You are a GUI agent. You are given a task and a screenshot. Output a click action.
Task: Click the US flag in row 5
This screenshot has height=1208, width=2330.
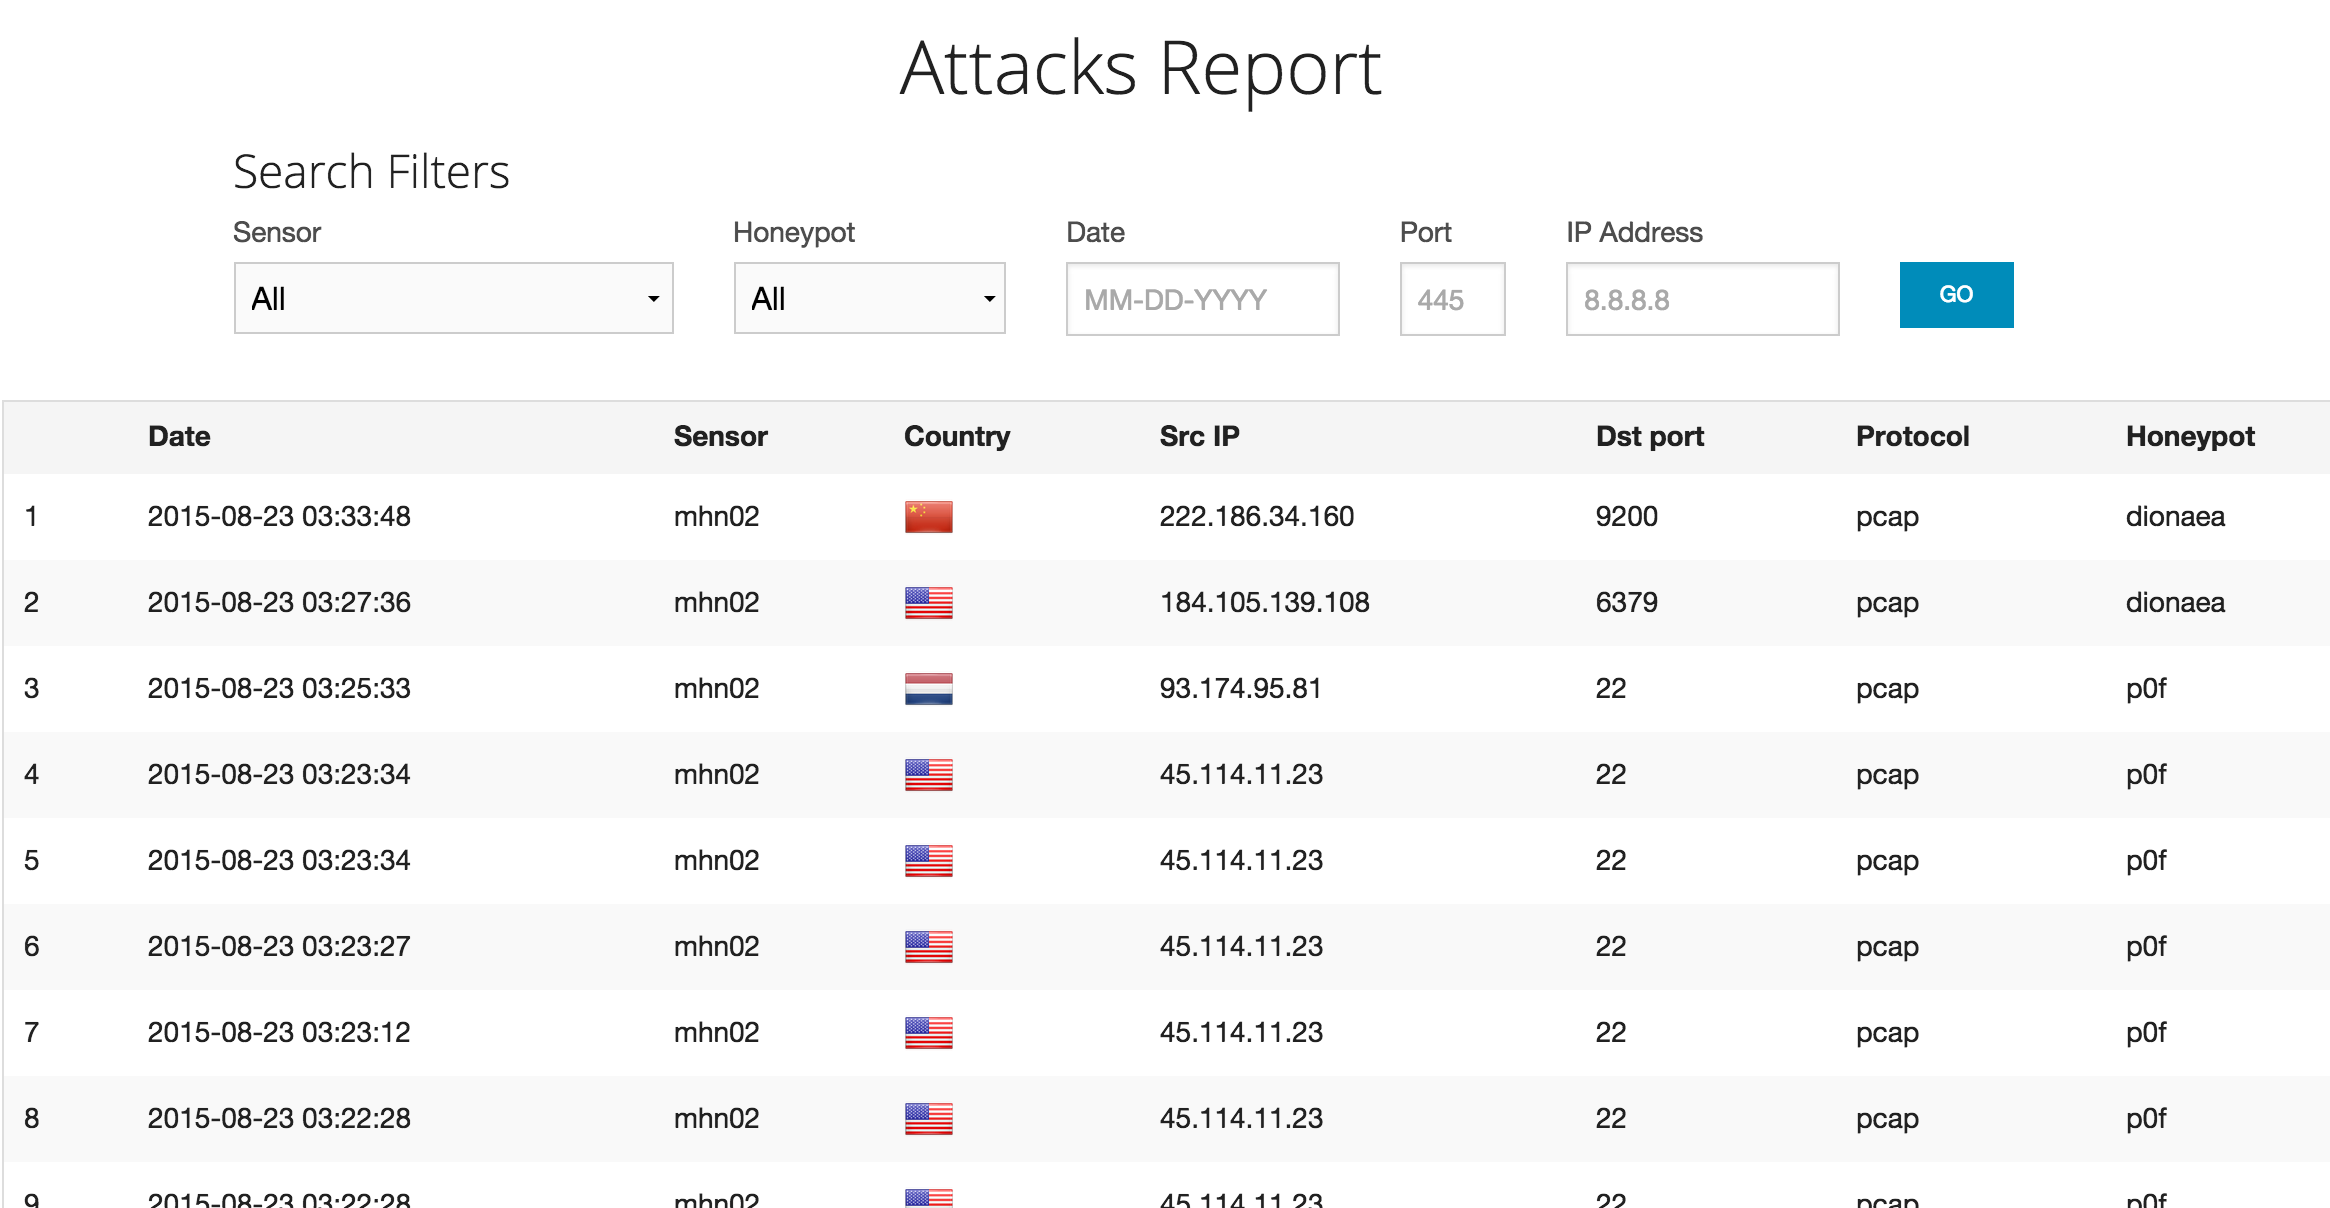928,861
